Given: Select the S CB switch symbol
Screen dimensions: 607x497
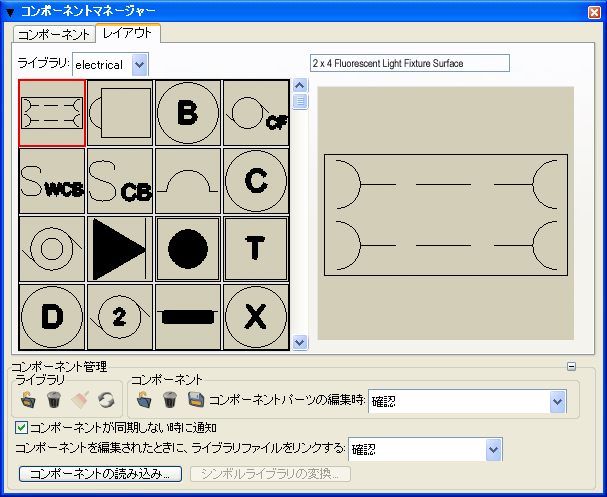Looking at the screenshot, I should [120, 181].
